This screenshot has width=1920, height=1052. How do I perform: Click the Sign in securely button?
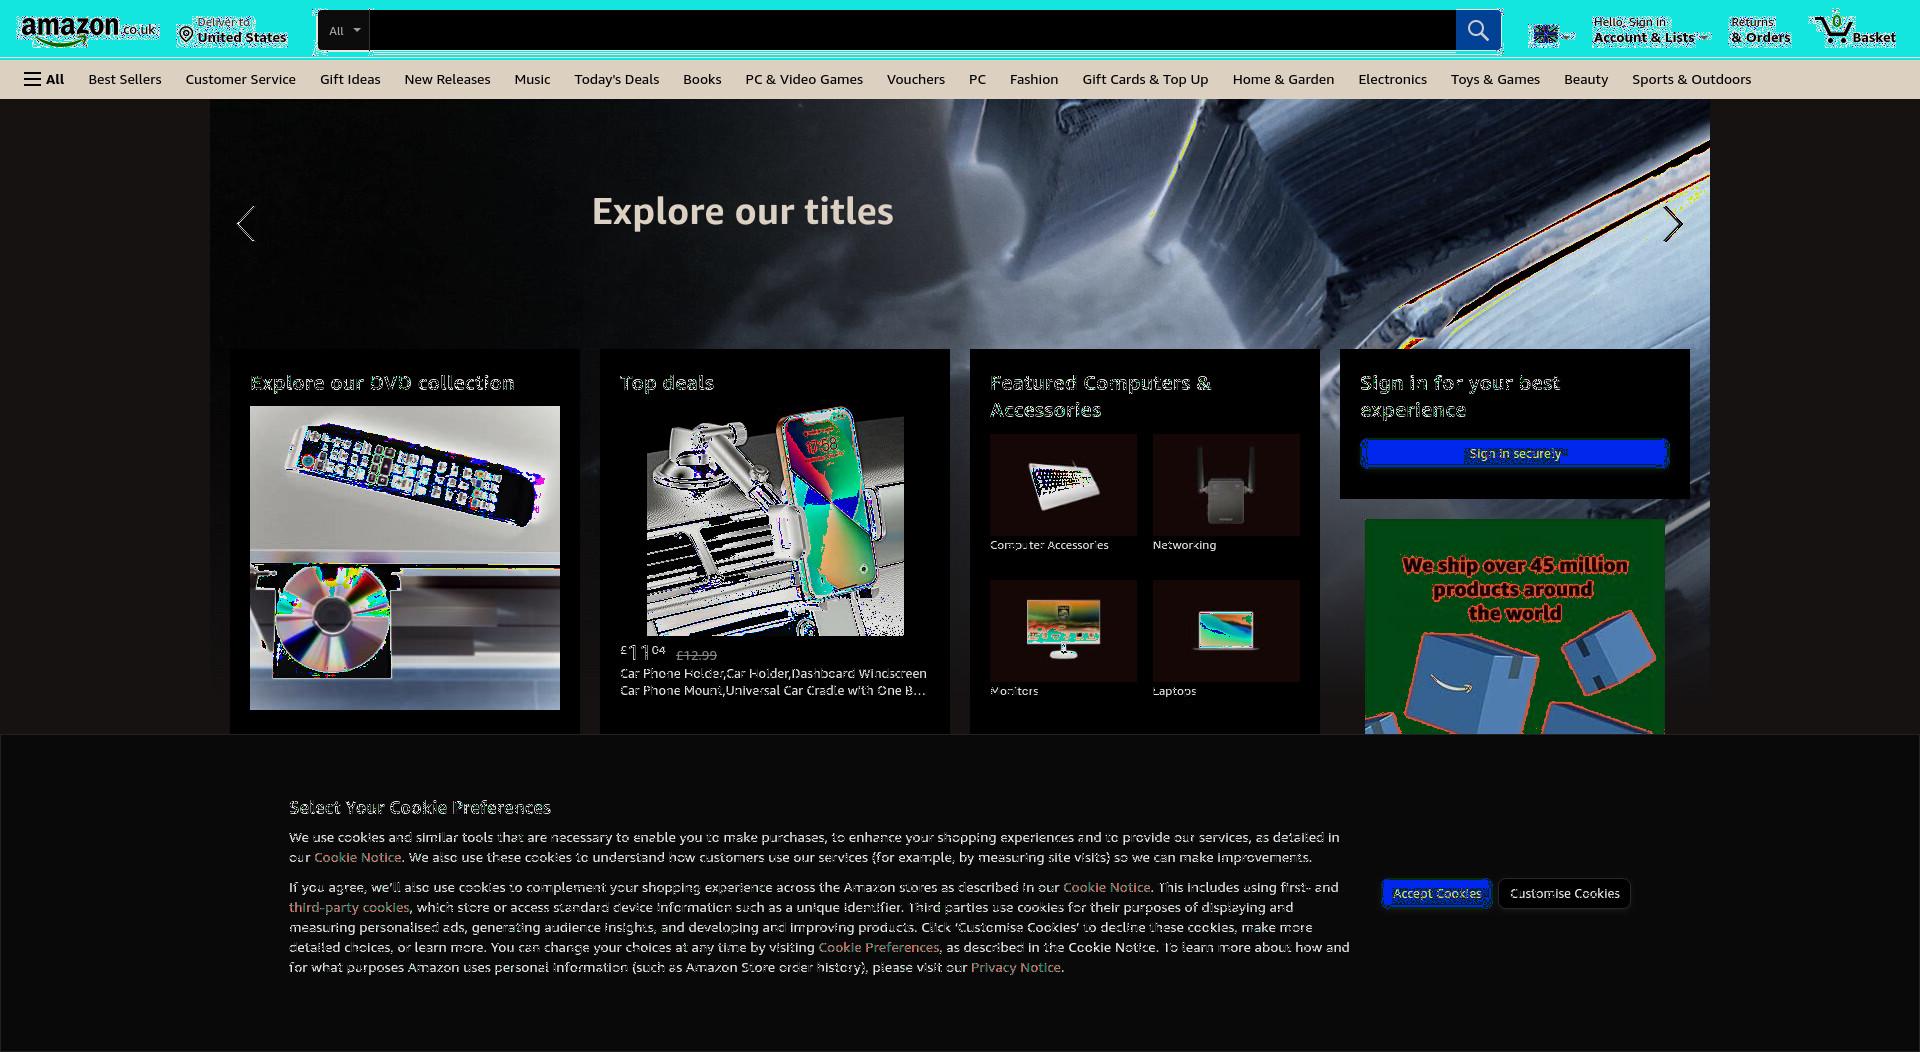tap(1514, 454)
